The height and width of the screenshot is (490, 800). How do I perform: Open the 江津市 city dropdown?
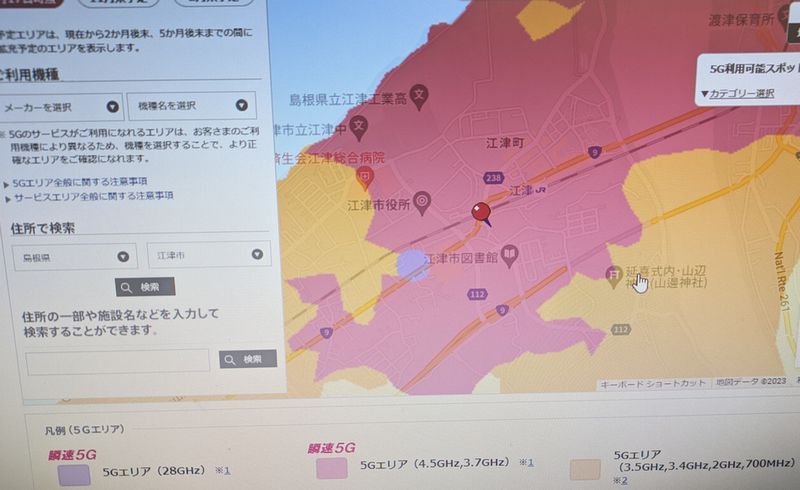(x=209, y=255)
